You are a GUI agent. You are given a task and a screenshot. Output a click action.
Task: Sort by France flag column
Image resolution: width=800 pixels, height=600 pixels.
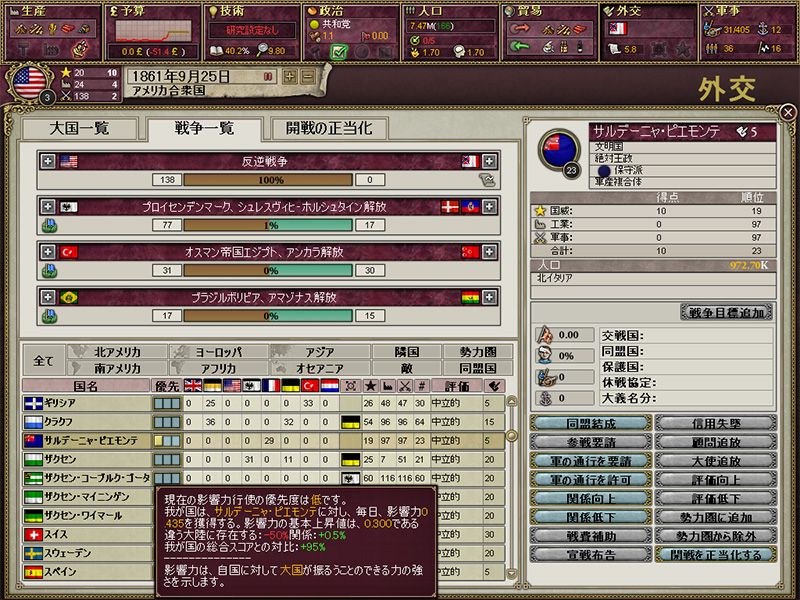[x=271, y=386]
